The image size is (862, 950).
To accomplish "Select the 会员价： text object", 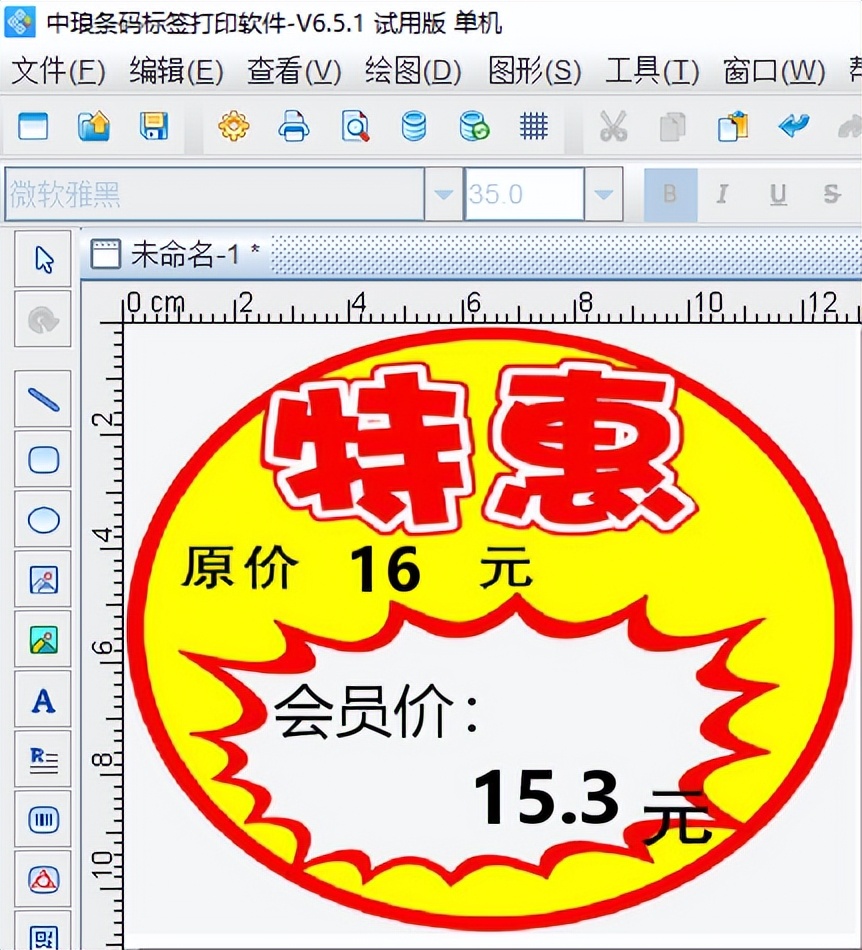I will [376, 710].
